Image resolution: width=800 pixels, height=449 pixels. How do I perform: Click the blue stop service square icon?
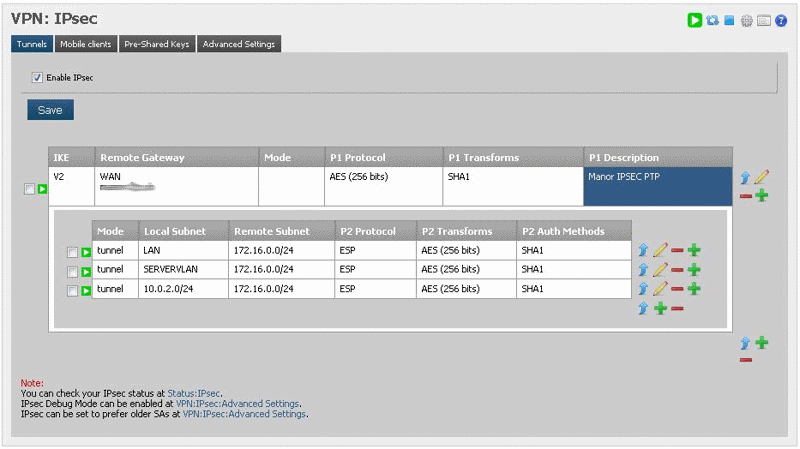(730, 20)
